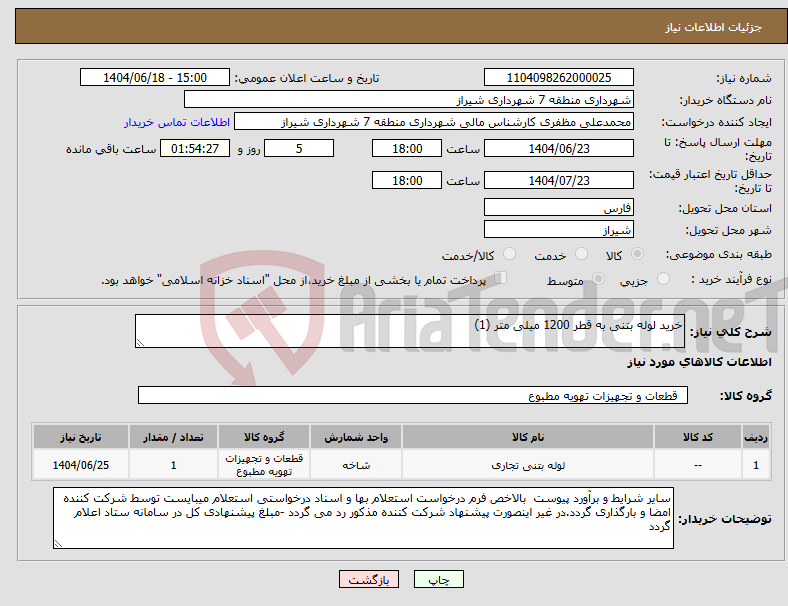The height and width of the screenshot is (606, 788).
Task: Click the واحد شمارش column header
Action: (356, 437)
